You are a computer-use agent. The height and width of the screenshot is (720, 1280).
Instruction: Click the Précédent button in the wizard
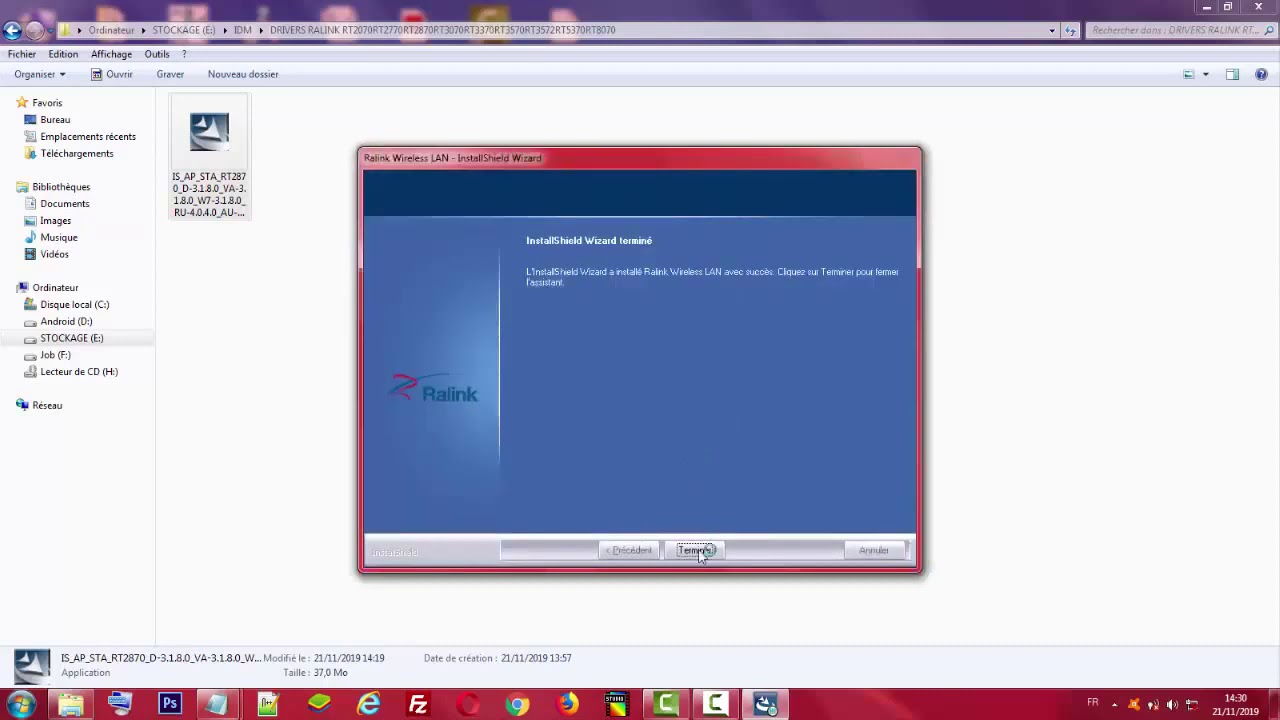point(630,550)
